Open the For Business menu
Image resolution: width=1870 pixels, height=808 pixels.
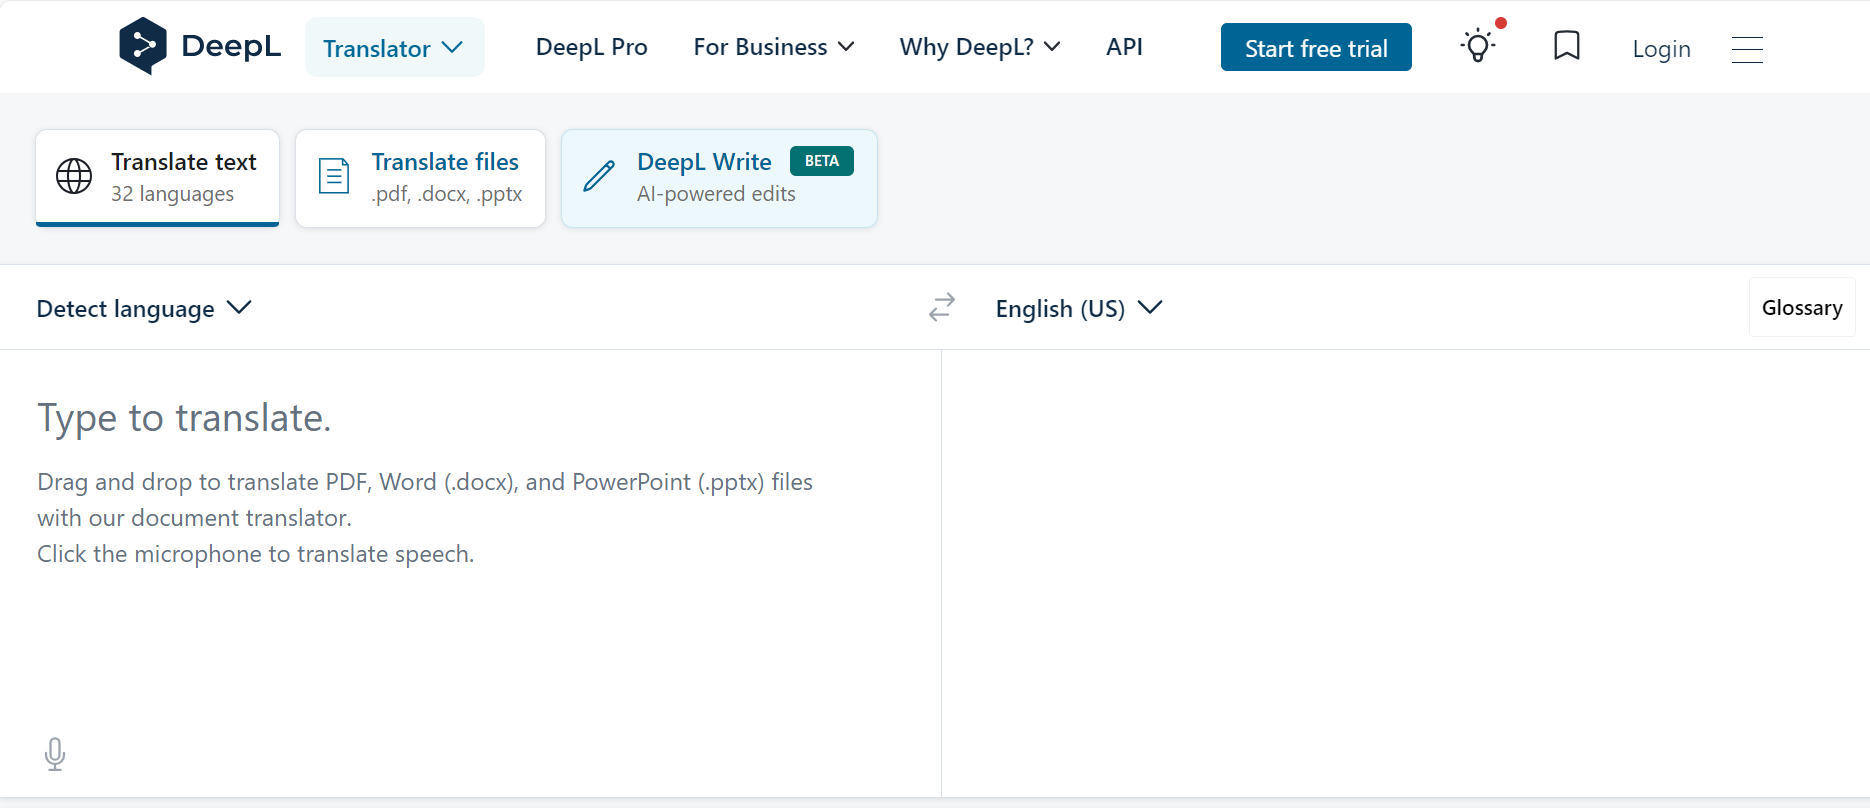point(773,47)
